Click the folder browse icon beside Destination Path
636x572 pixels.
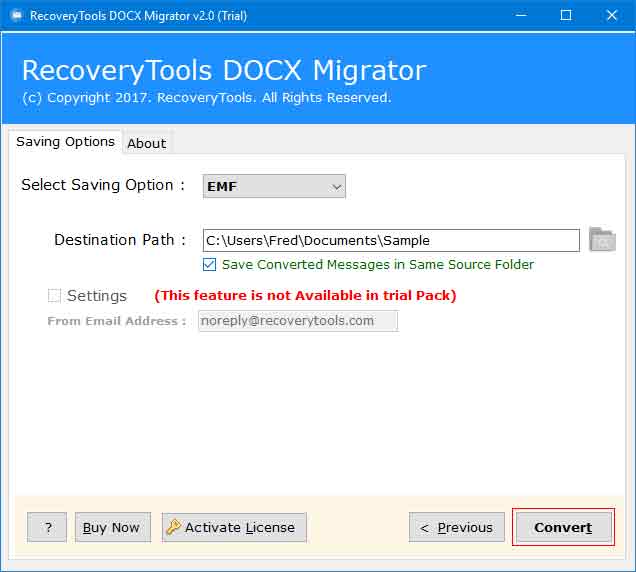(x=602, y=239)
